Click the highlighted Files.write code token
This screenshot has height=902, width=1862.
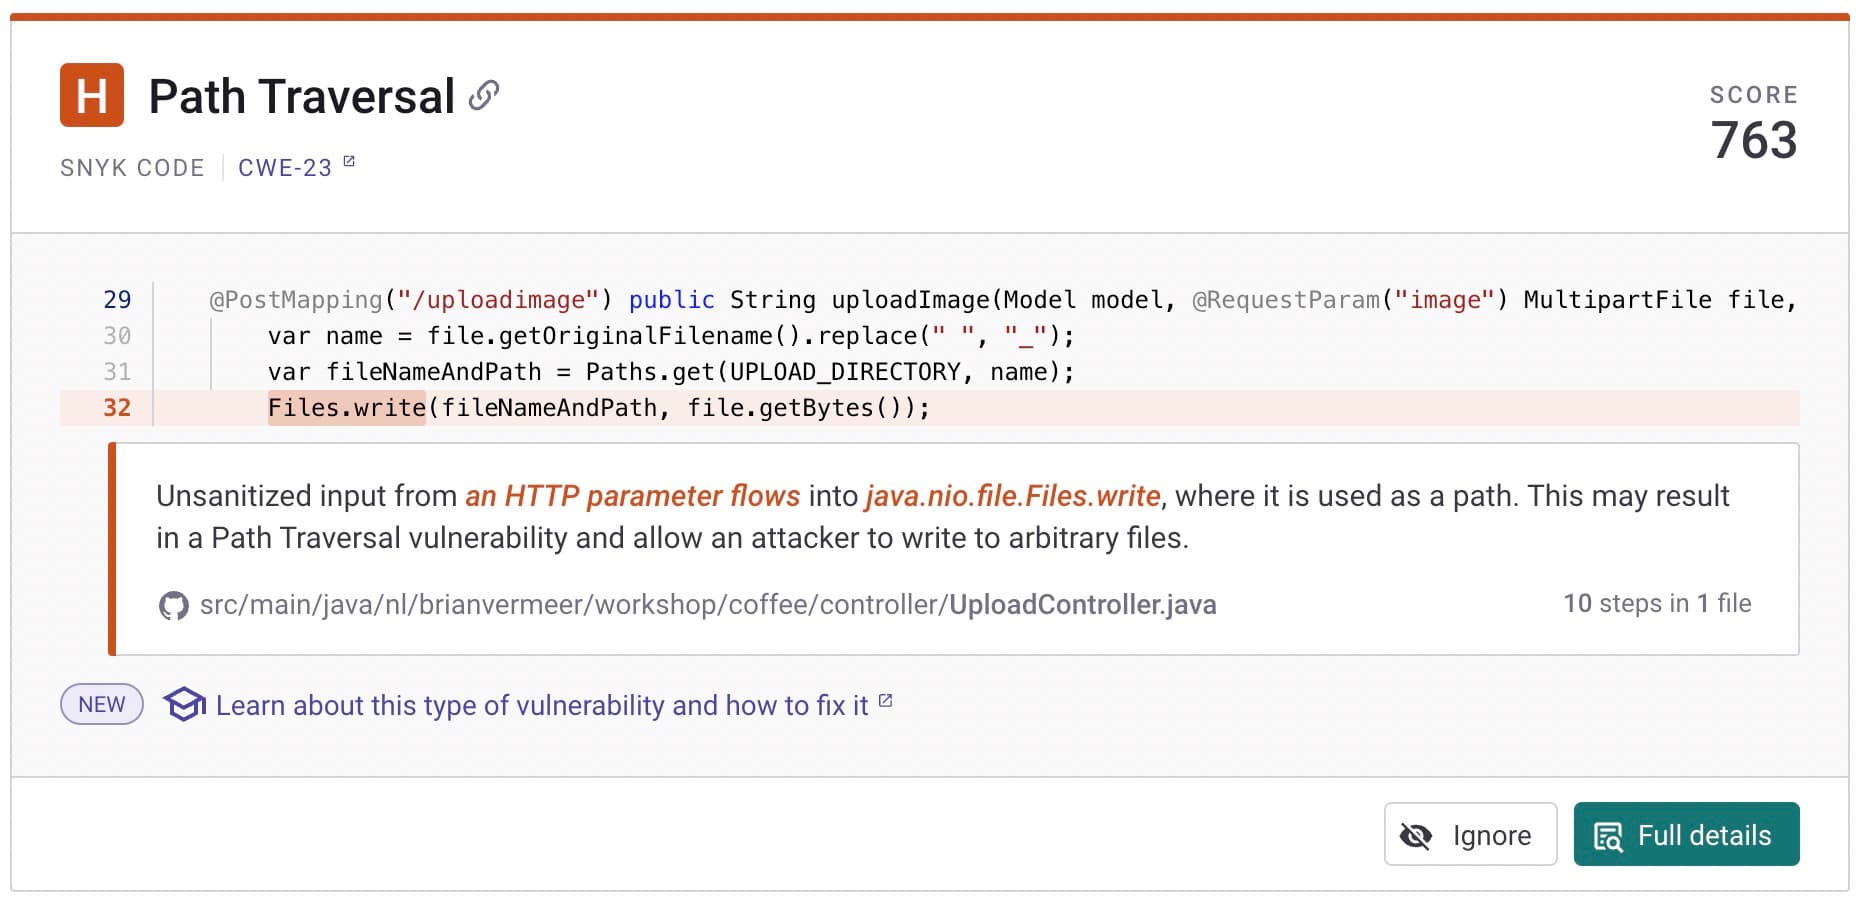[x=346, y=408]
